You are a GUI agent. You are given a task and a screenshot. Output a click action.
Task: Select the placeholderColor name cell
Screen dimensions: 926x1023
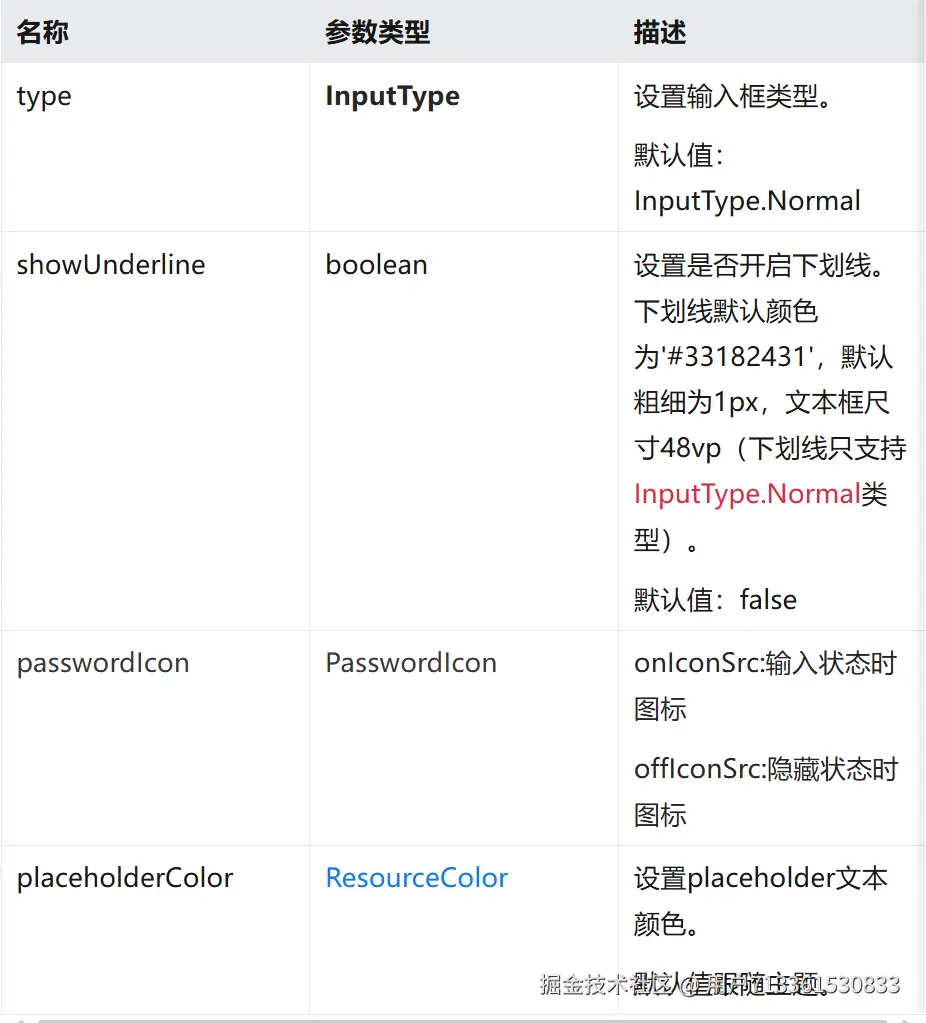pos(125,878)
